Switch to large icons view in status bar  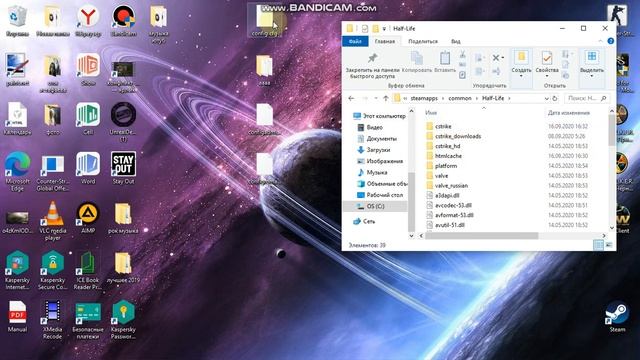[x=609, y=245]
